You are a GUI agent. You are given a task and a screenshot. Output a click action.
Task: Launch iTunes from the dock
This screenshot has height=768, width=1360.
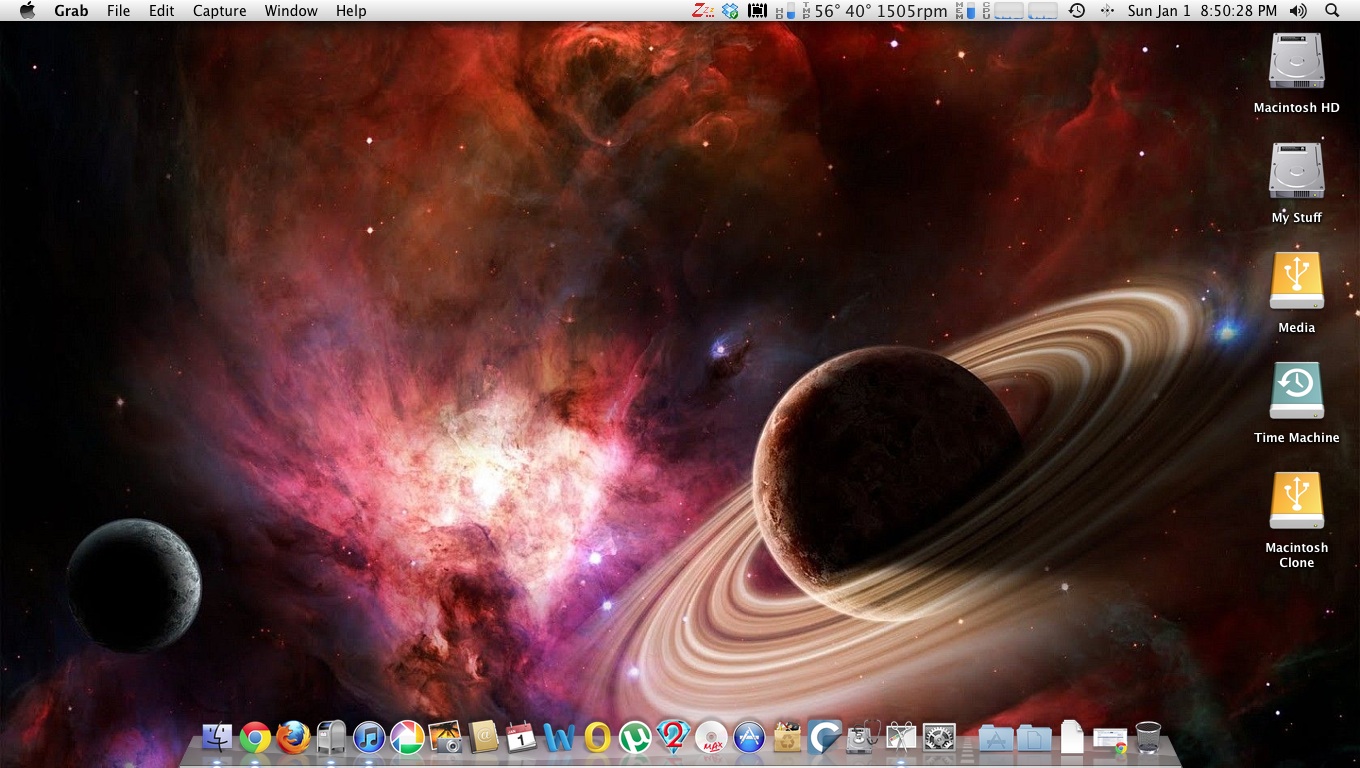[x=369, y=738]
